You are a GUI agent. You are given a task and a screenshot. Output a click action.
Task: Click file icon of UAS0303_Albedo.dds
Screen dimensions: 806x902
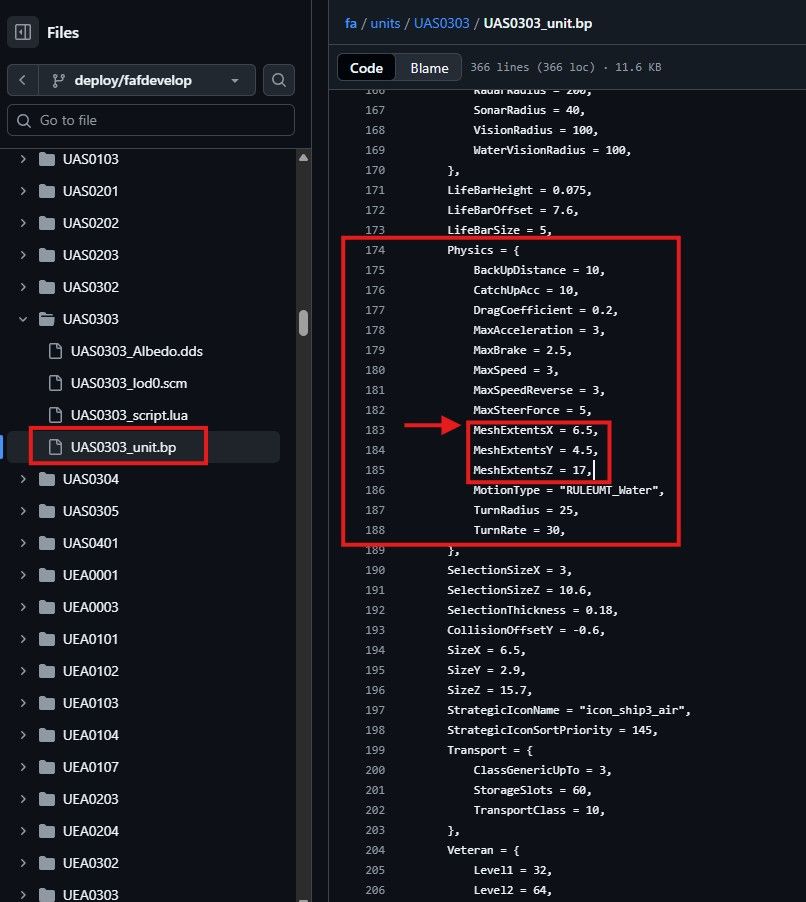pos(55,351)
